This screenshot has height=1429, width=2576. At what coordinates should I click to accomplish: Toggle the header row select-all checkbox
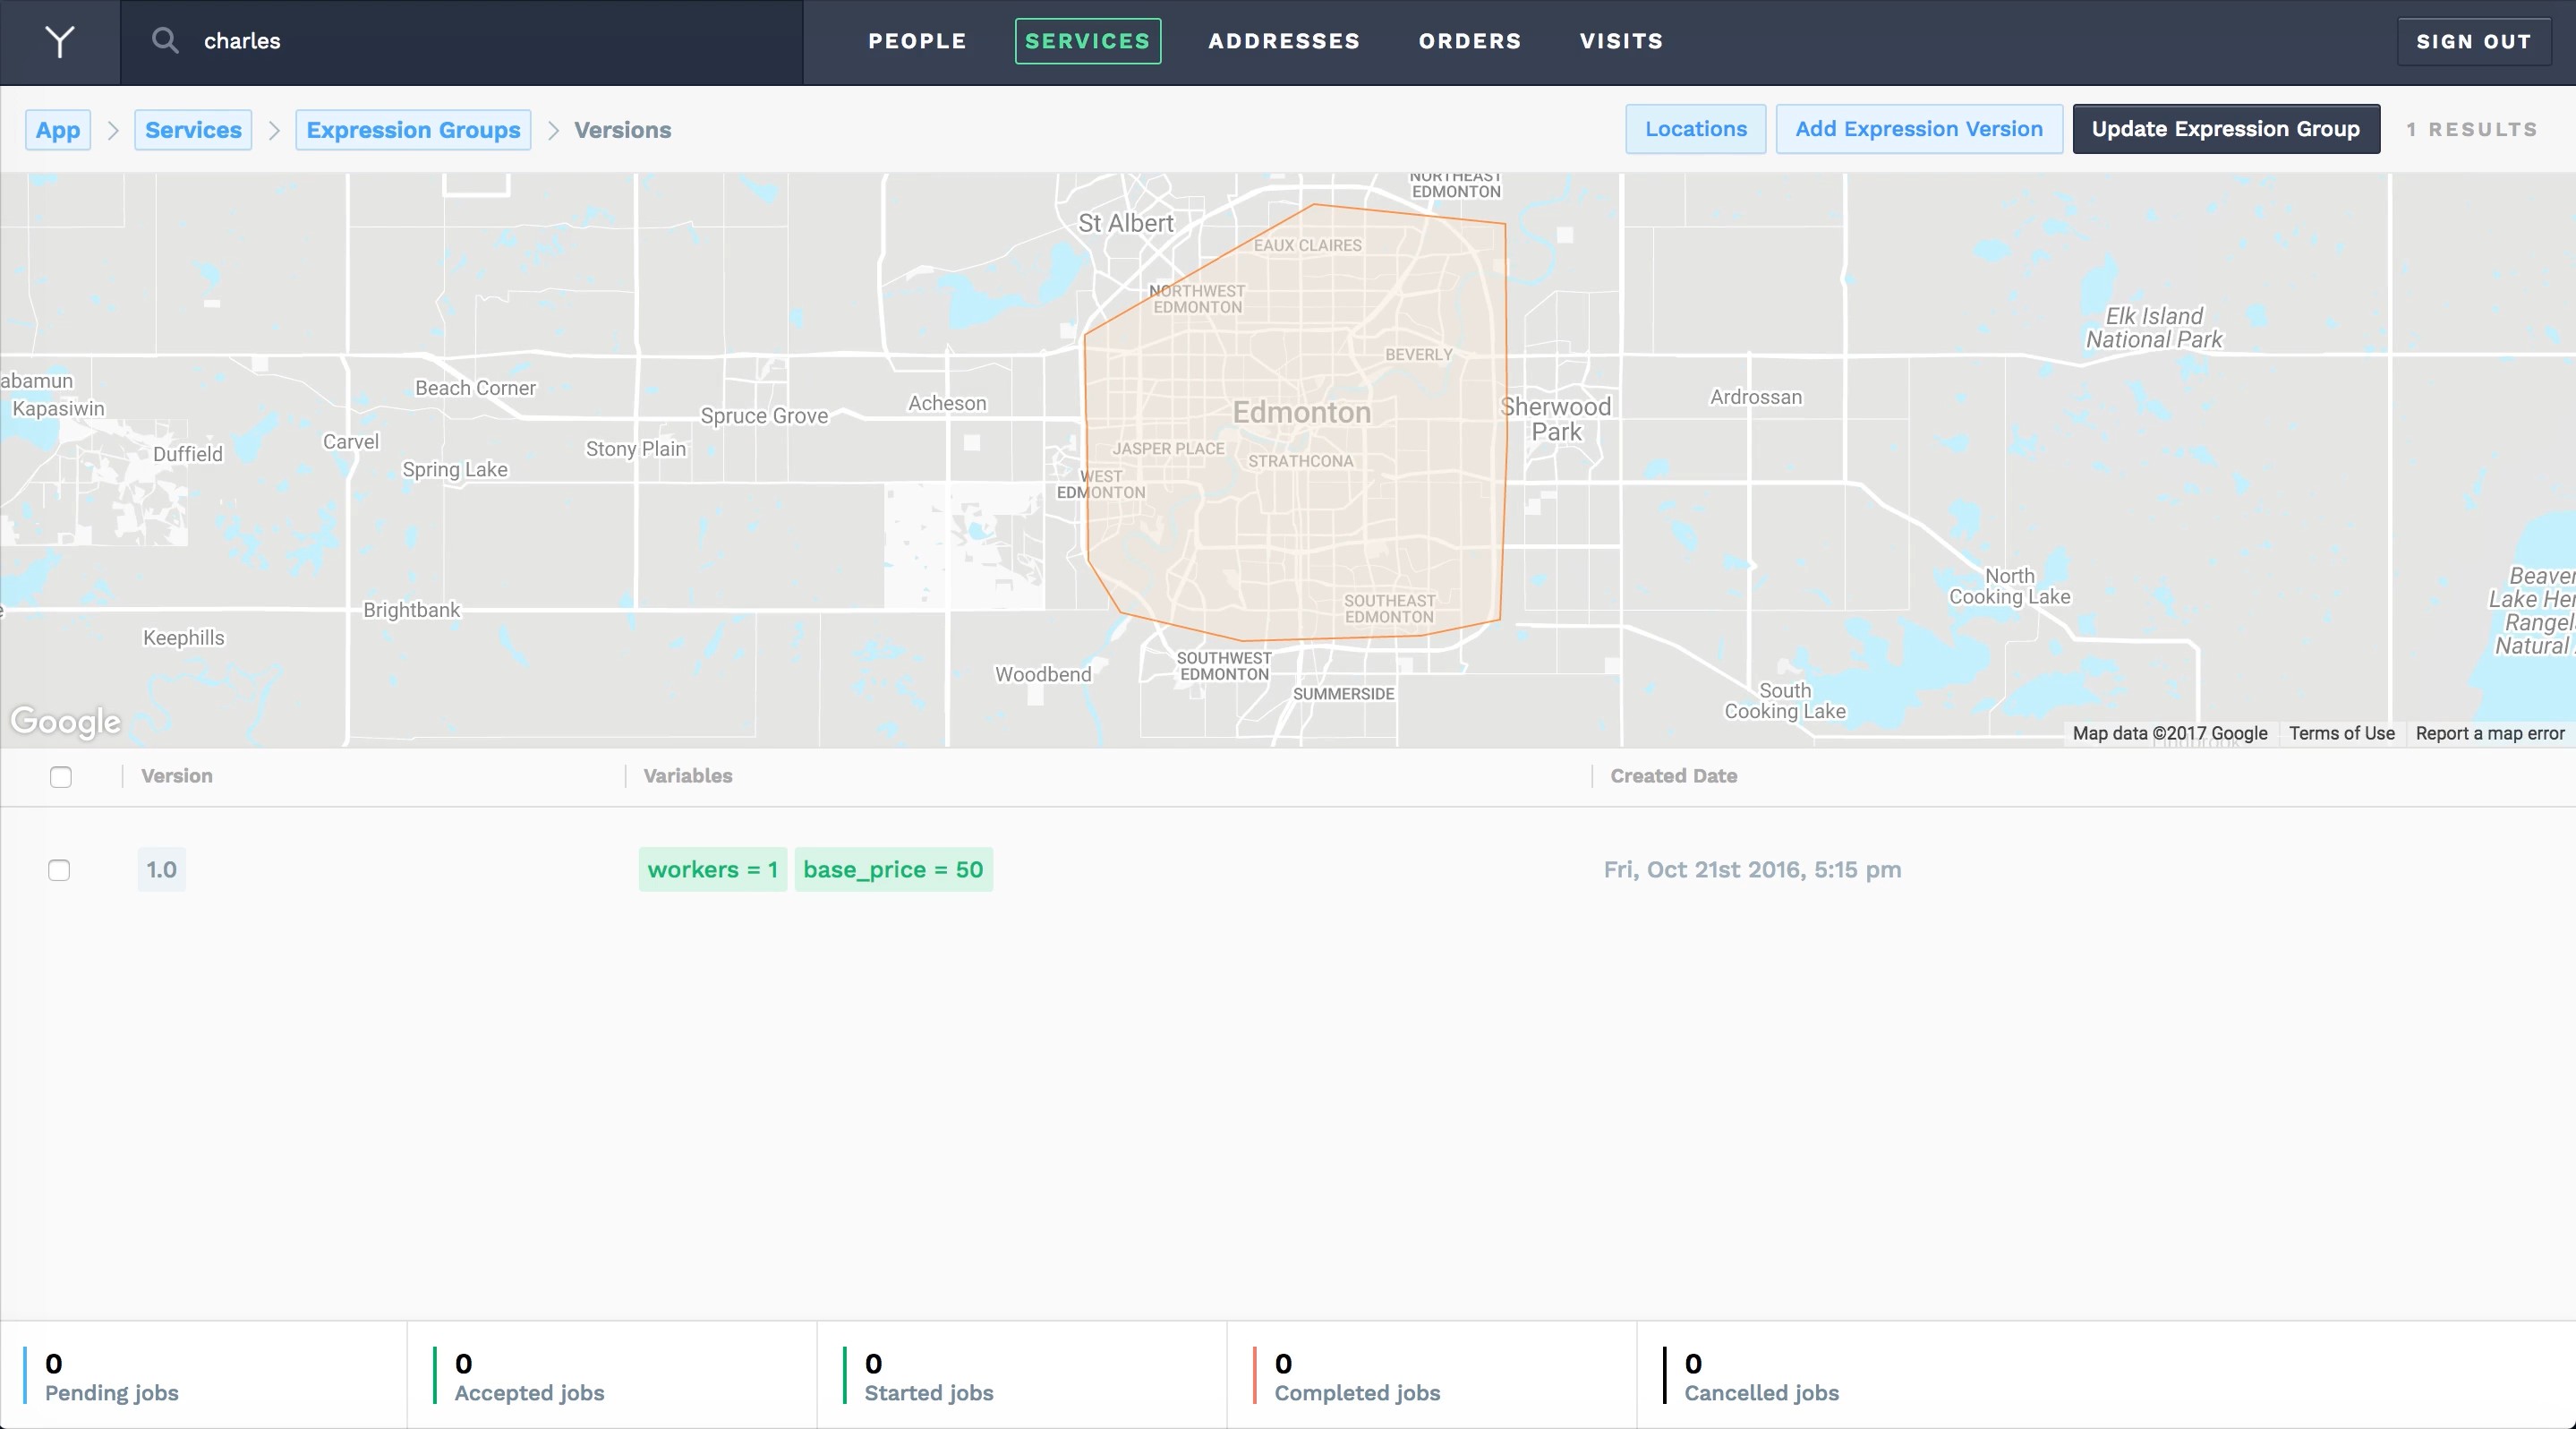(x=60, y=776)
